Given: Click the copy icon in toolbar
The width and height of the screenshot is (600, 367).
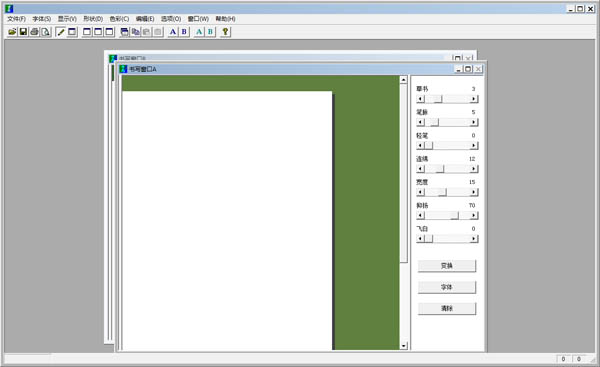Looking at the screenshot, I should (135, 32).
